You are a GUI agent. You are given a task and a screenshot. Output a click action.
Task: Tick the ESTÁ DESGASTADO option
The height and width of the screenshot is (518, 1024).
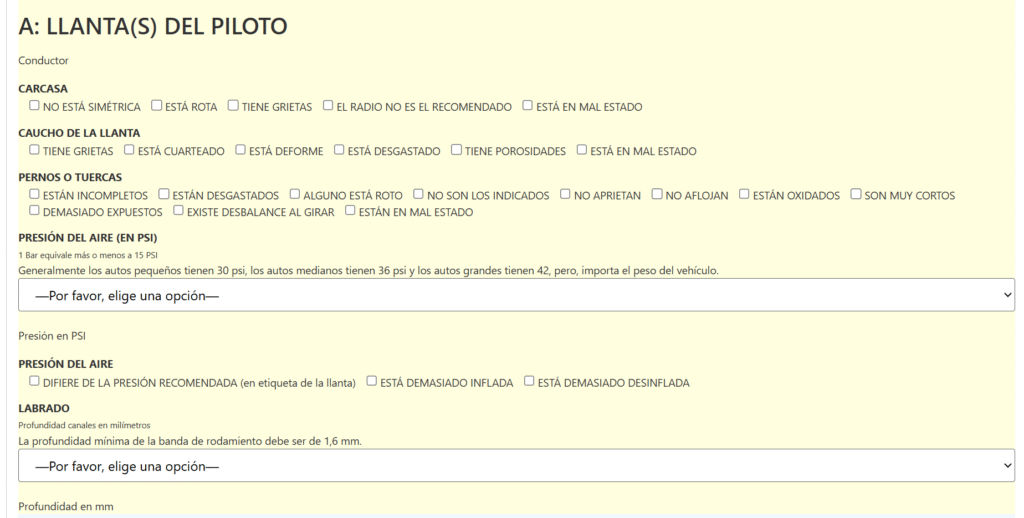coord(339,150)
